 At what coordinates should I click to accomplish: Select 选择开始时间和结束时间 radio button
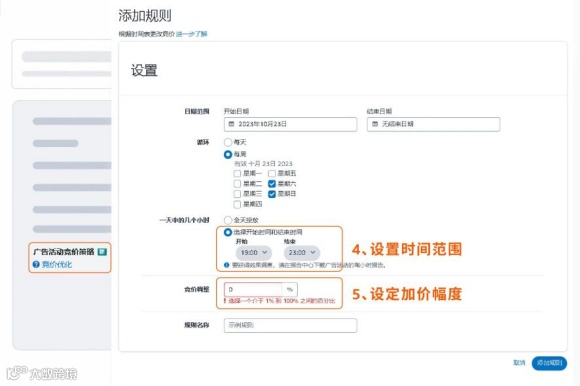(228, 232)
